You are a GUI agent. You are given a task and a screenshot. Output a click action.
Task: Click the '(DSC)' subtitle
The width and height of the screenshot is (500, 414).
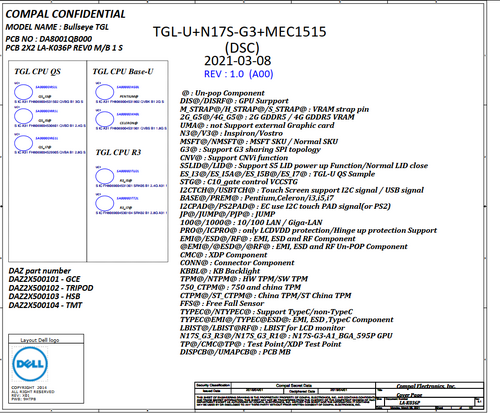pyautogui.click(x=242, y=48)
